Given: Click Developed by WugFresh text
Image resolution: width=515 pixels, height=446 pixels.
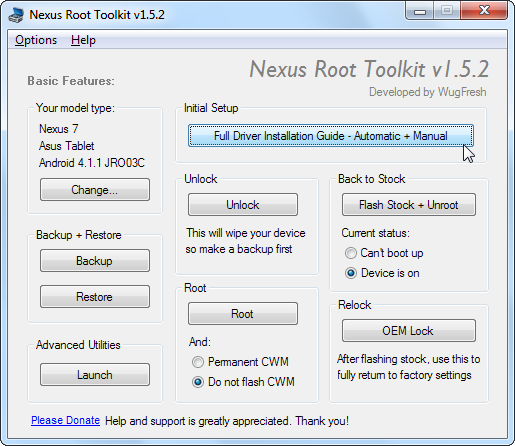Looking at the screenshot, I should 428,92.
